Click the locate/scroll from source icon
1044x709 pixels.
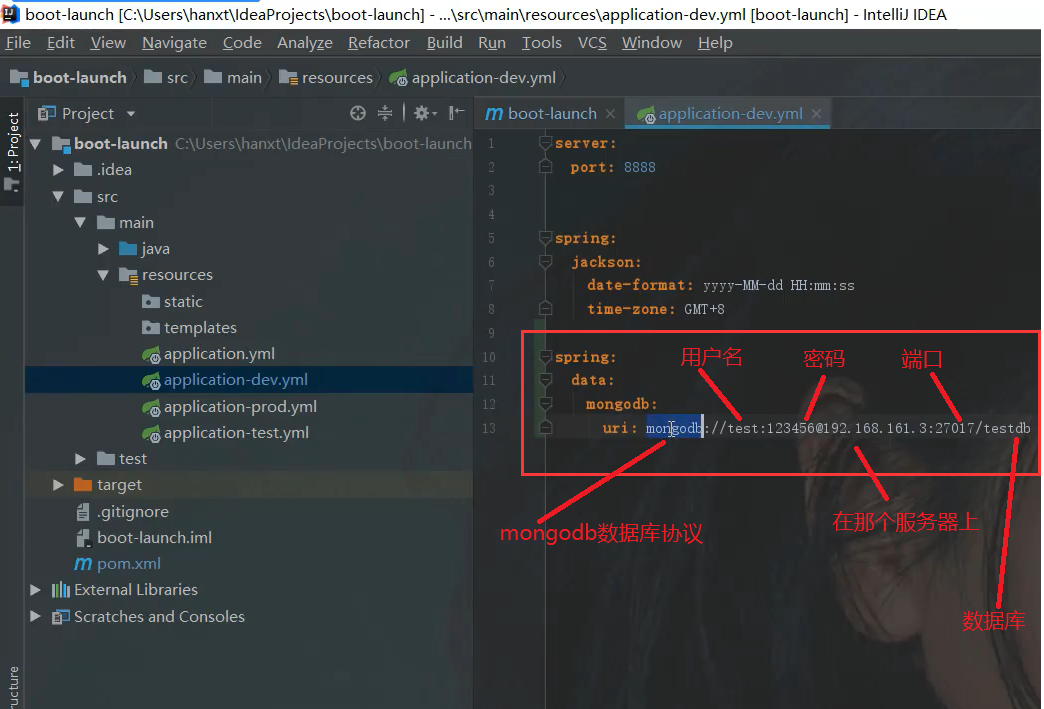[x=358, y=113]
